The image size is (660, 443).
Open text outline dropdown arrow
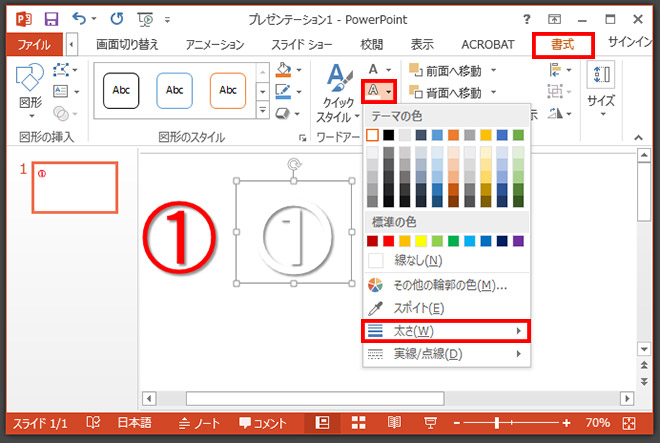[389, 91]
